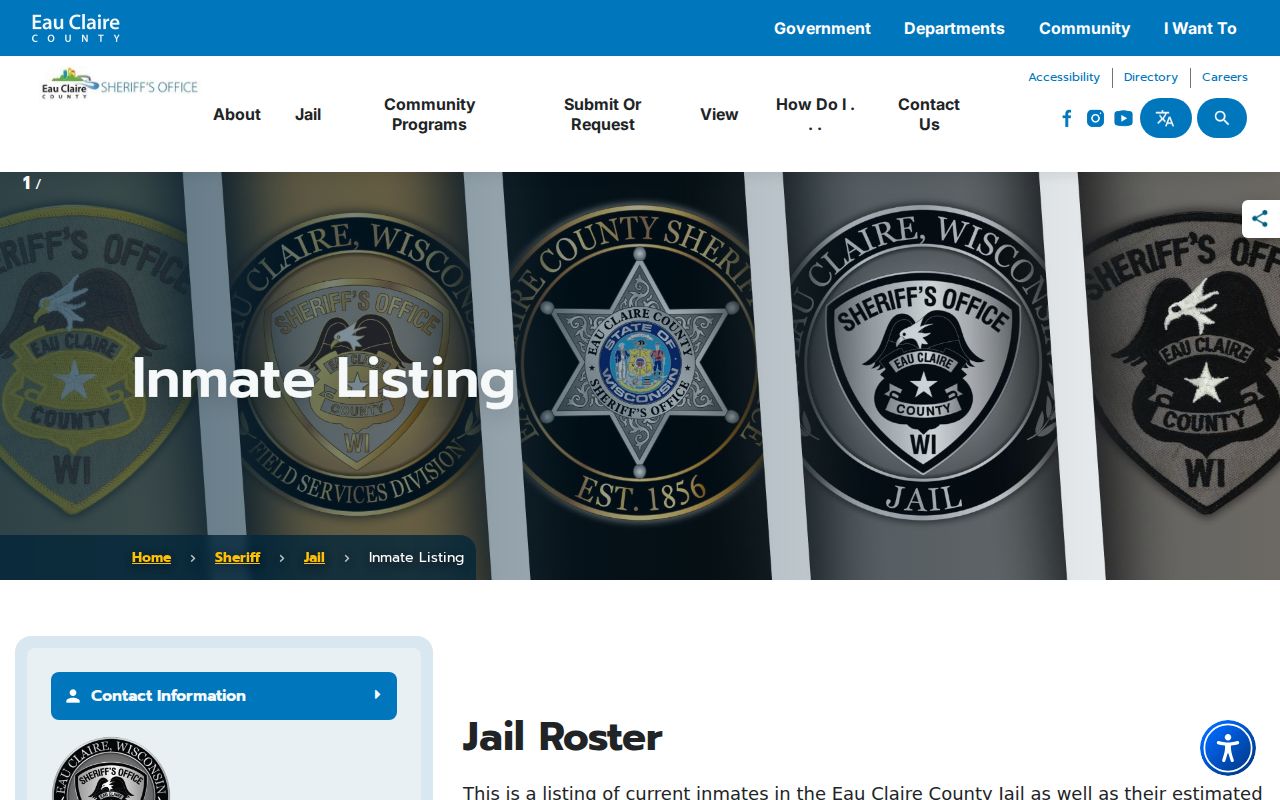Click the Sheriff's Office logo
The height and width of the screenshot is (800, 1280).
[120, 83]
